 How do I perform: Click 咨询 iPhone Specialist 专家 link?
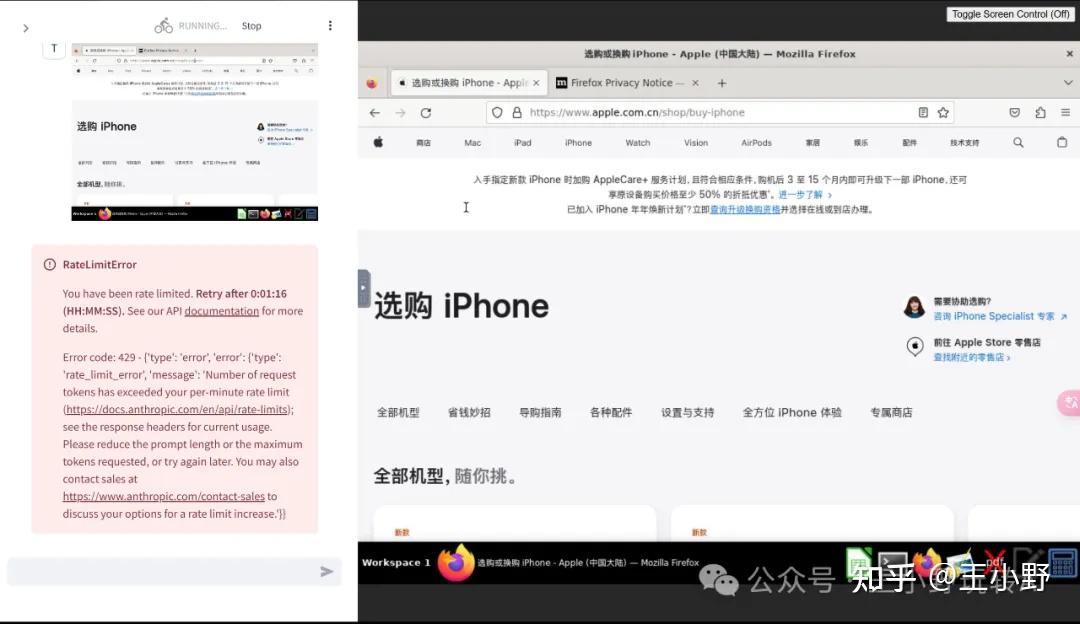coord(1000,316)
